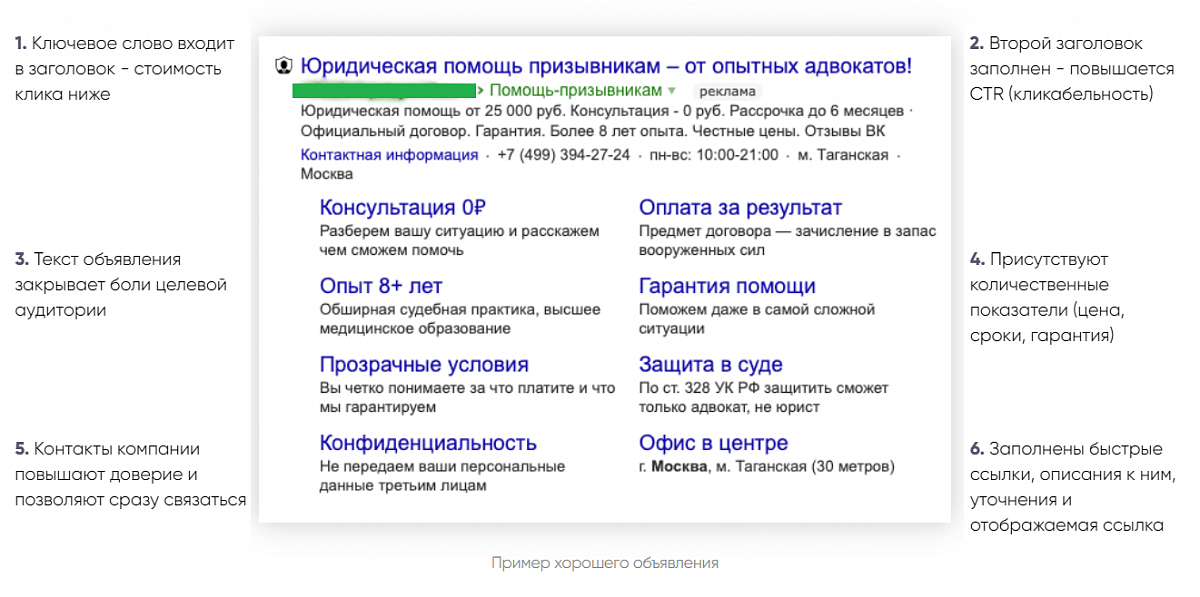Click address 'г. Москва, м. Таганская (30 метров)'
1200x597 pixels.
(x=767, y=466)
